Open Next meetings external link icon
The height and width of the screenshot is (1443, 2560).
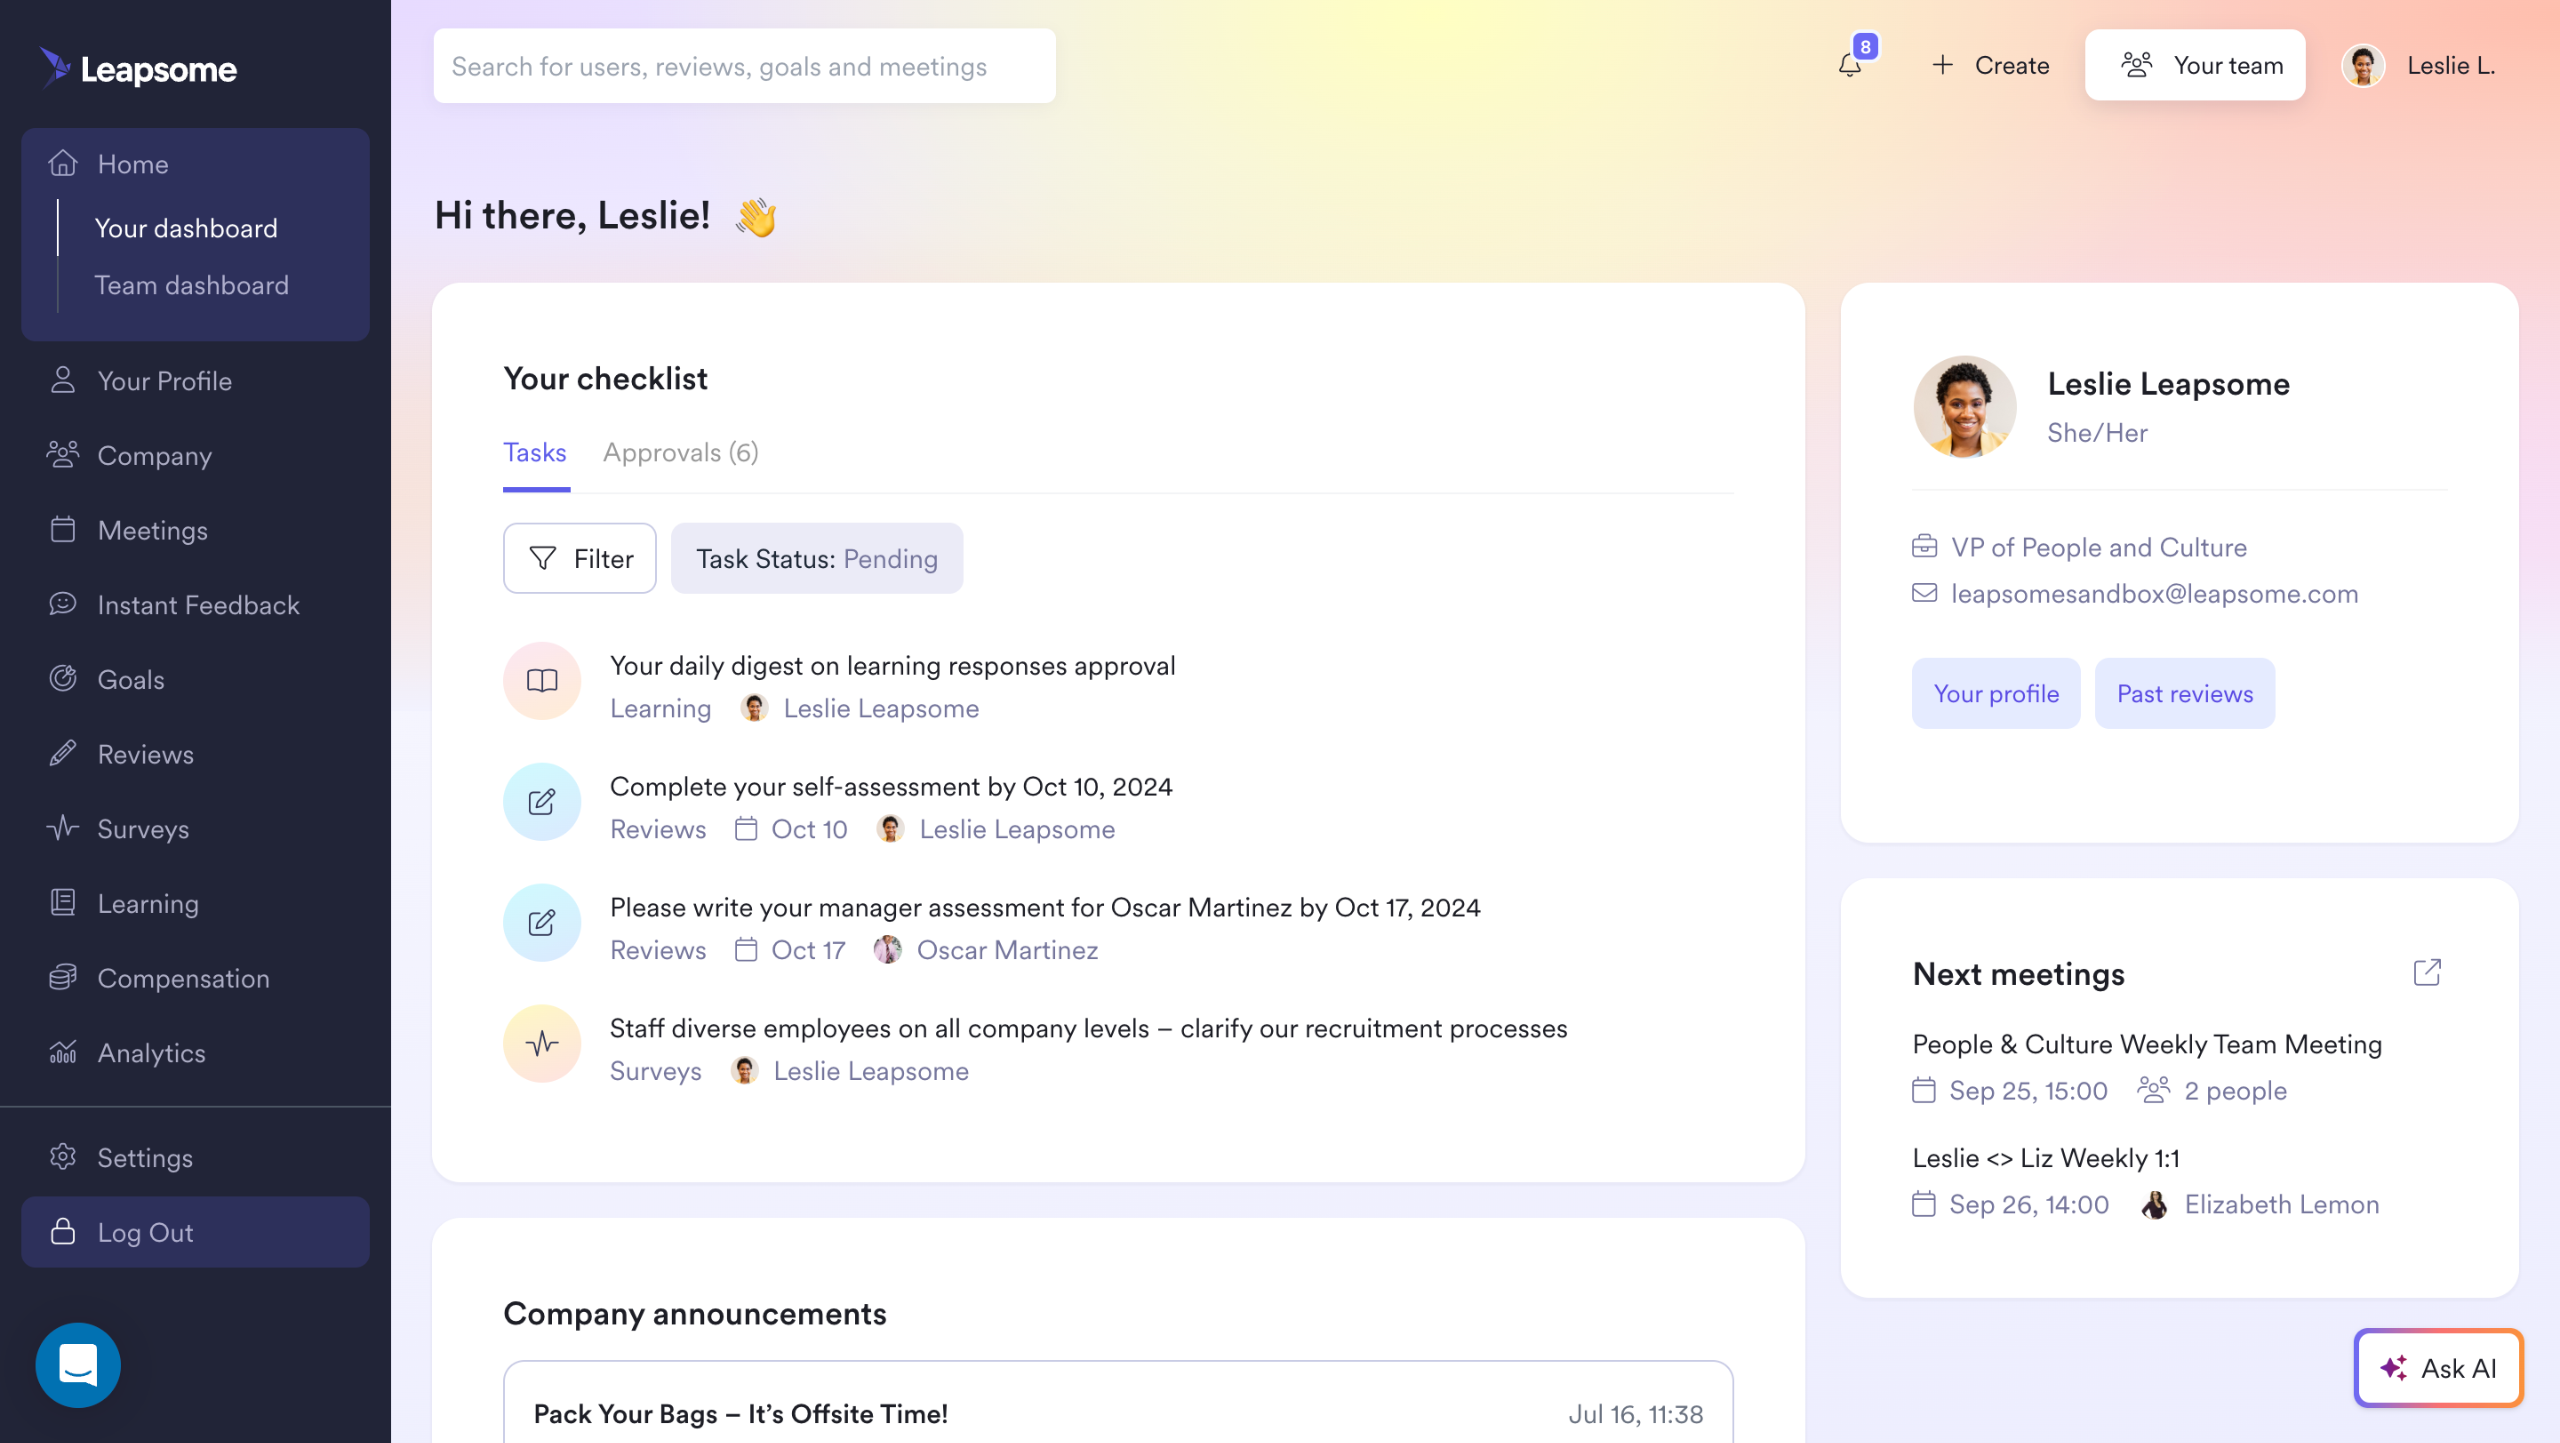point(2427,972)
